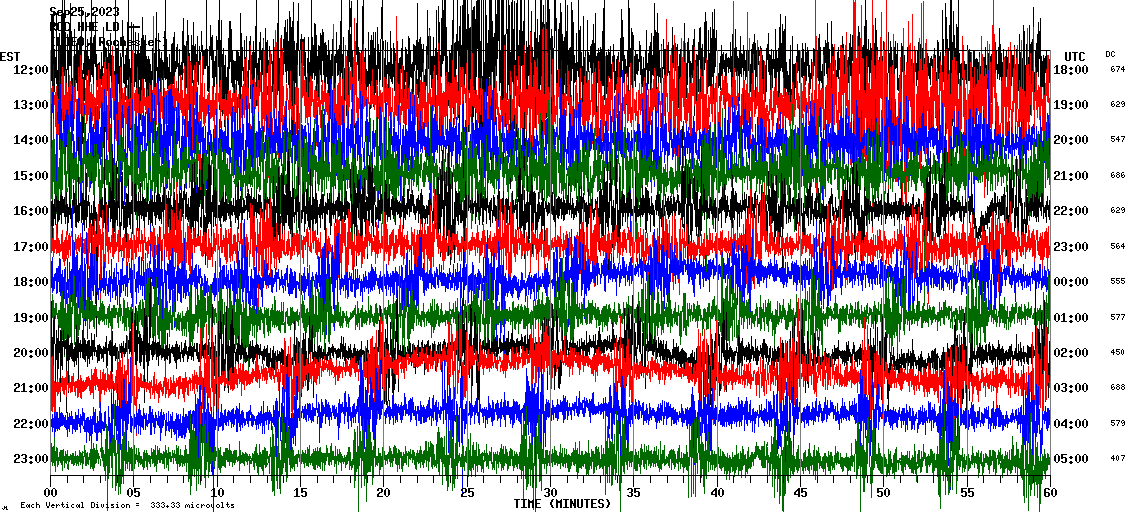Click the '55' minute tick label
1130x519 pixels.
point(967,493)
